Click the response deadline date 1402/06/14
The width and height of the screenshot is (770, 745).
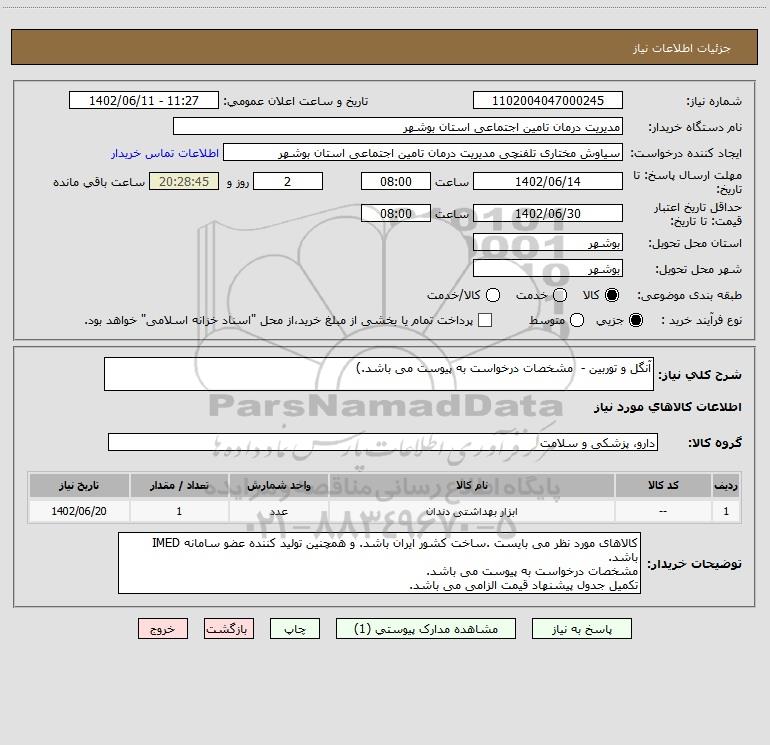click(548, 181)
